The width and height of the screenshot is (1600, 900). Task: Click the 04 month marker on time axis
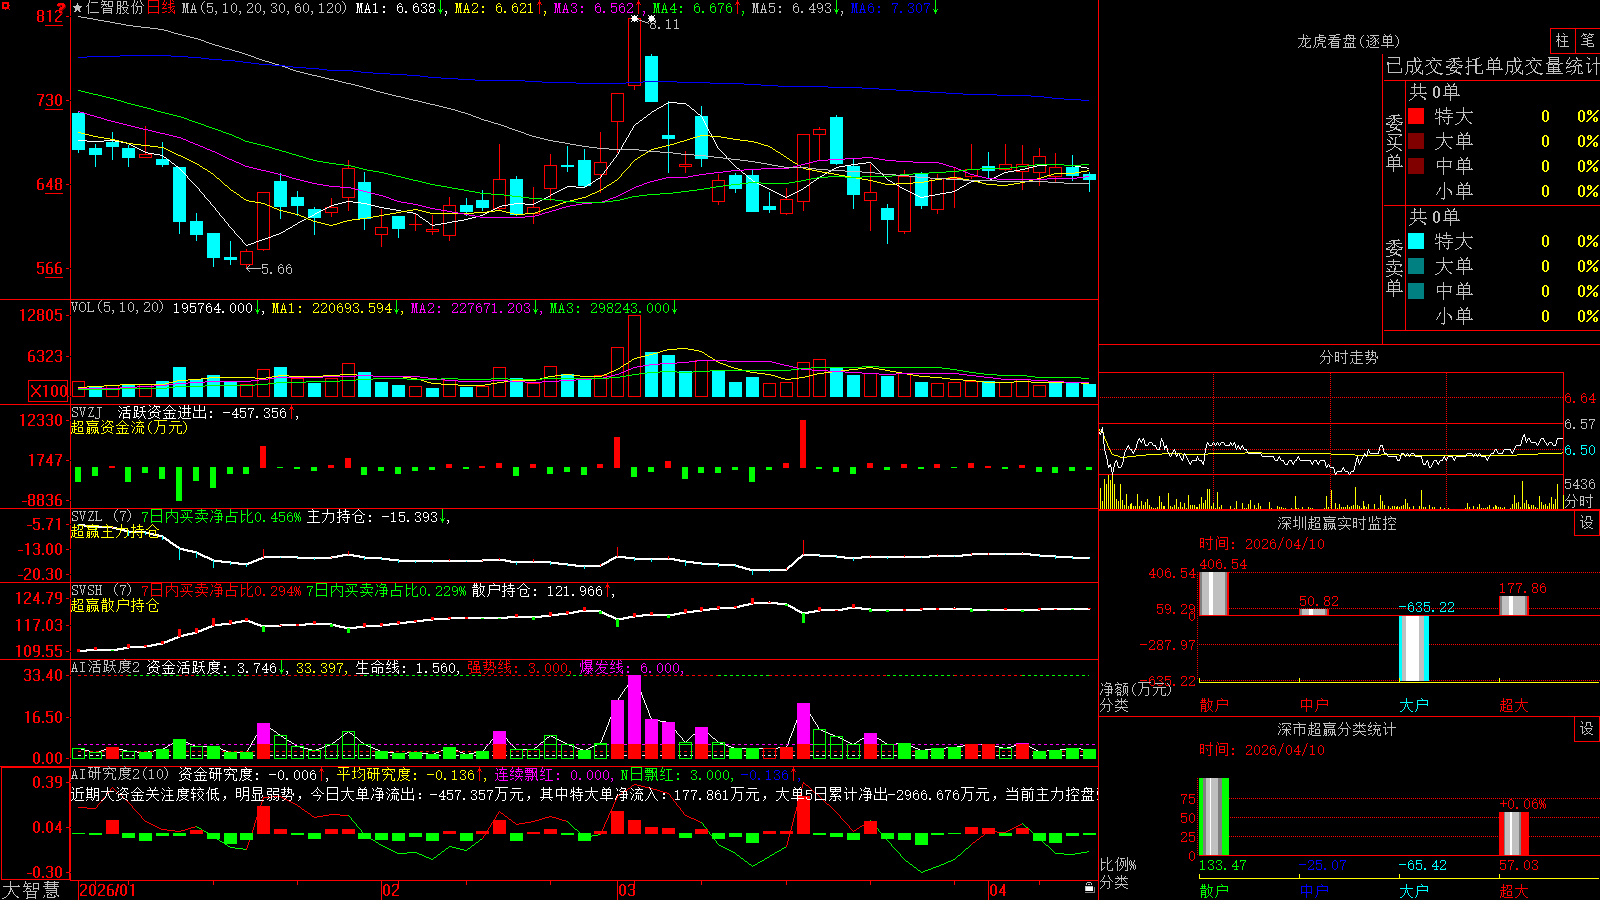point(997,890)
